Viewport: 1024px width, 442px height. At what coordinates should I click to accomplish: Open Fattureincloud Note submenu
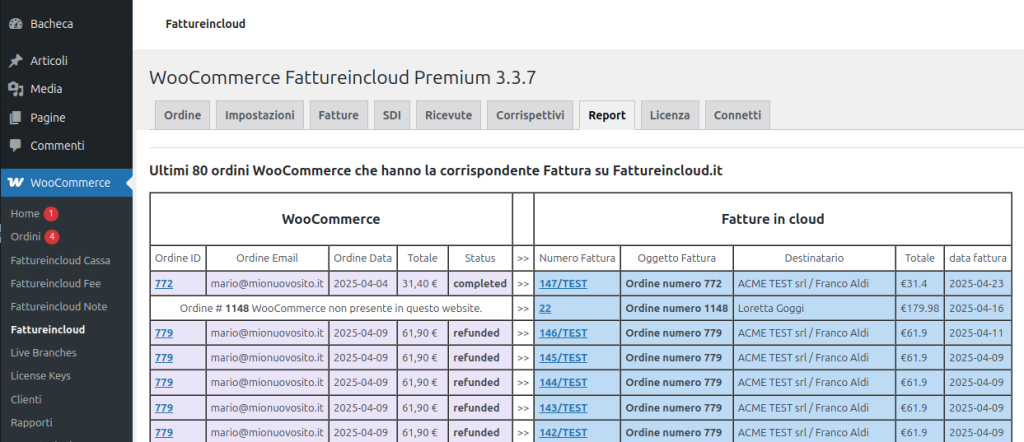(x=59, y=307)
